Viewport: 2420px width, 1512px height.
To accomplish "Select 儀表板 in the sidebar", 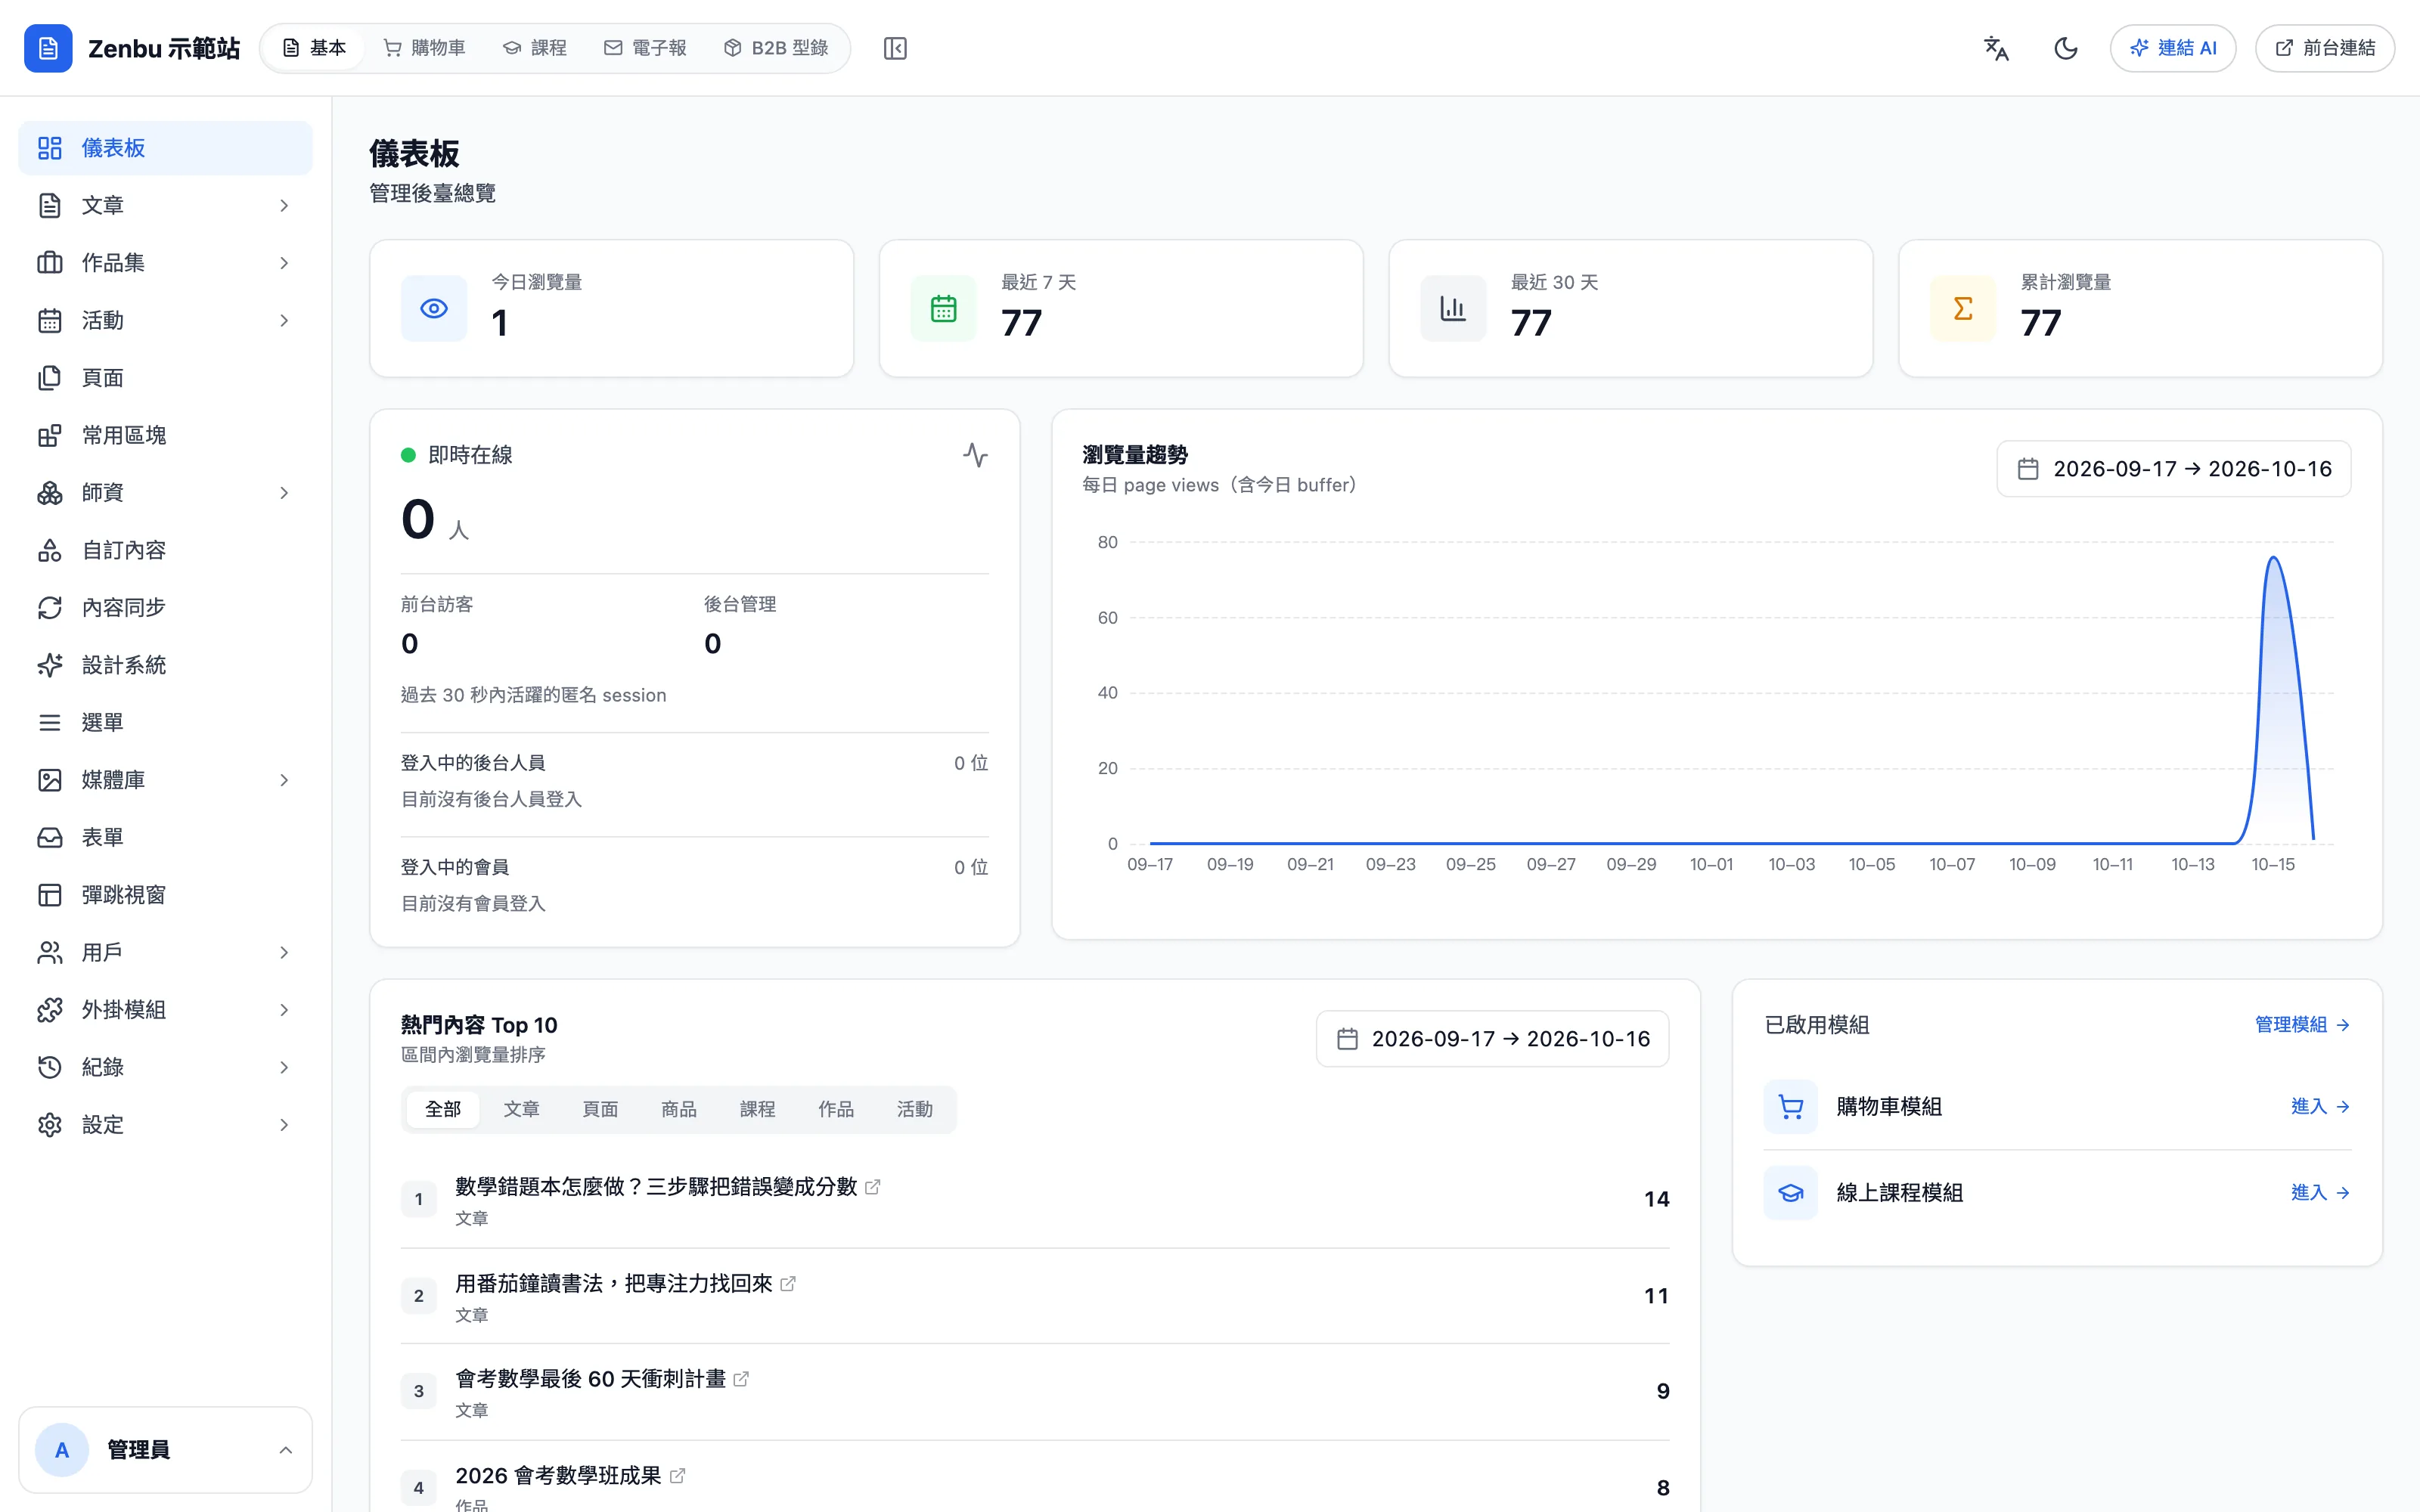I will (x=165, y=148).
